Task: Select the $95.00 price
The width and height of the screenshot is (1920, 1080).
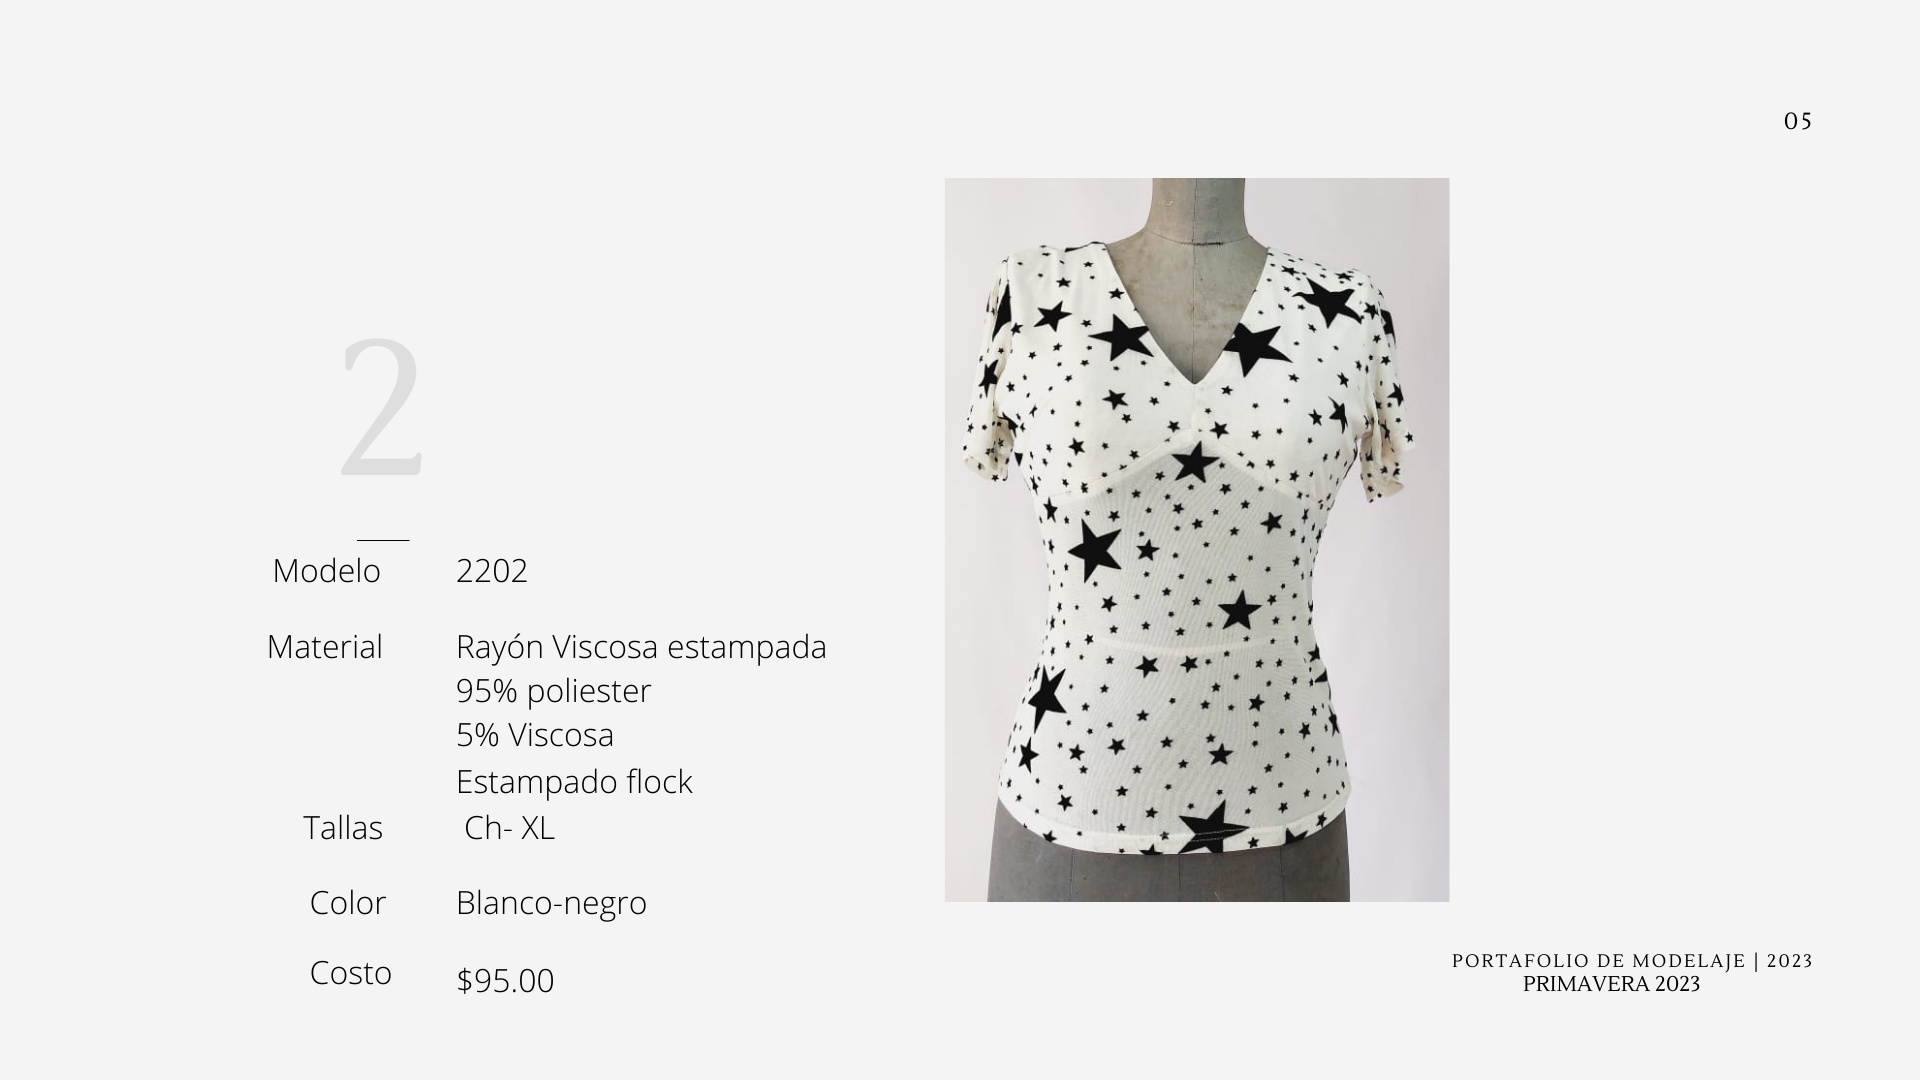Action: click(x=505, y=981)
